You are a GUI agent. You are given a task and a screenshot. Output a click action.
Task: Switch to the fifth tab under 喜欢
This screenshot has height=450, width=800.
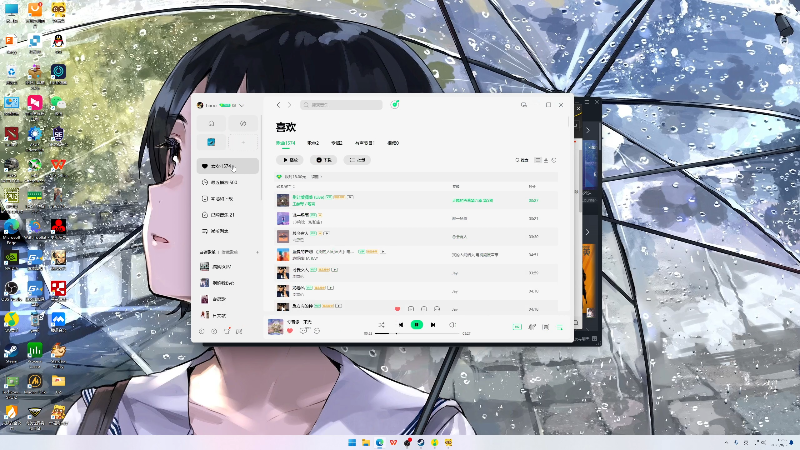click(x=393, y=143)
